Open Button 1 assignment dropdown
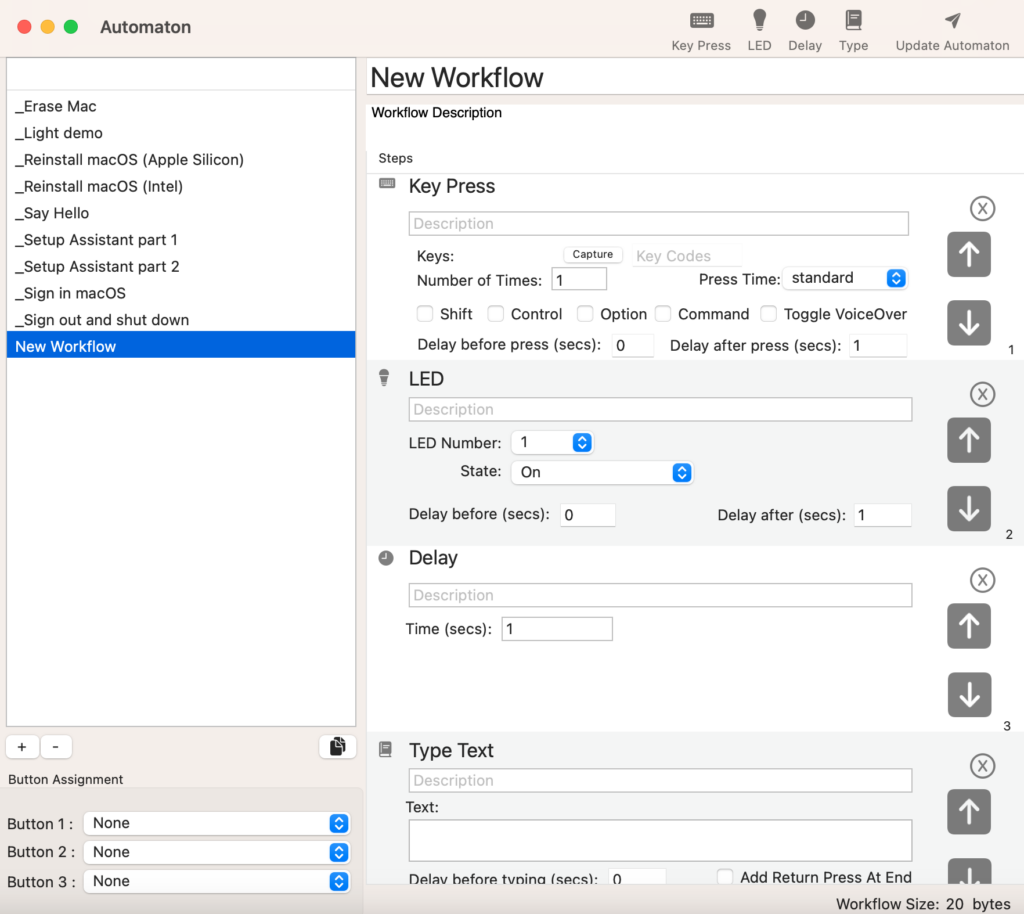This screenshot has width=1024, height=914. 217,823
